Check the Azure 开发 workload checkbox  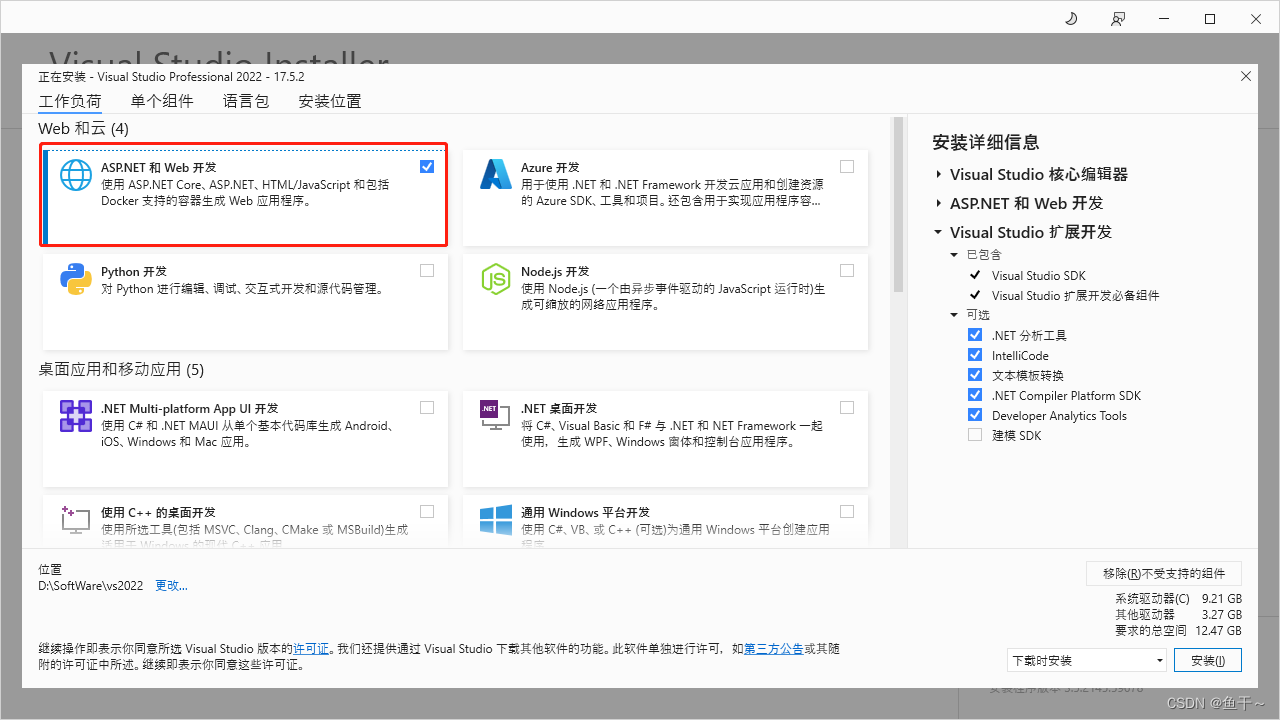click(847, 167)
